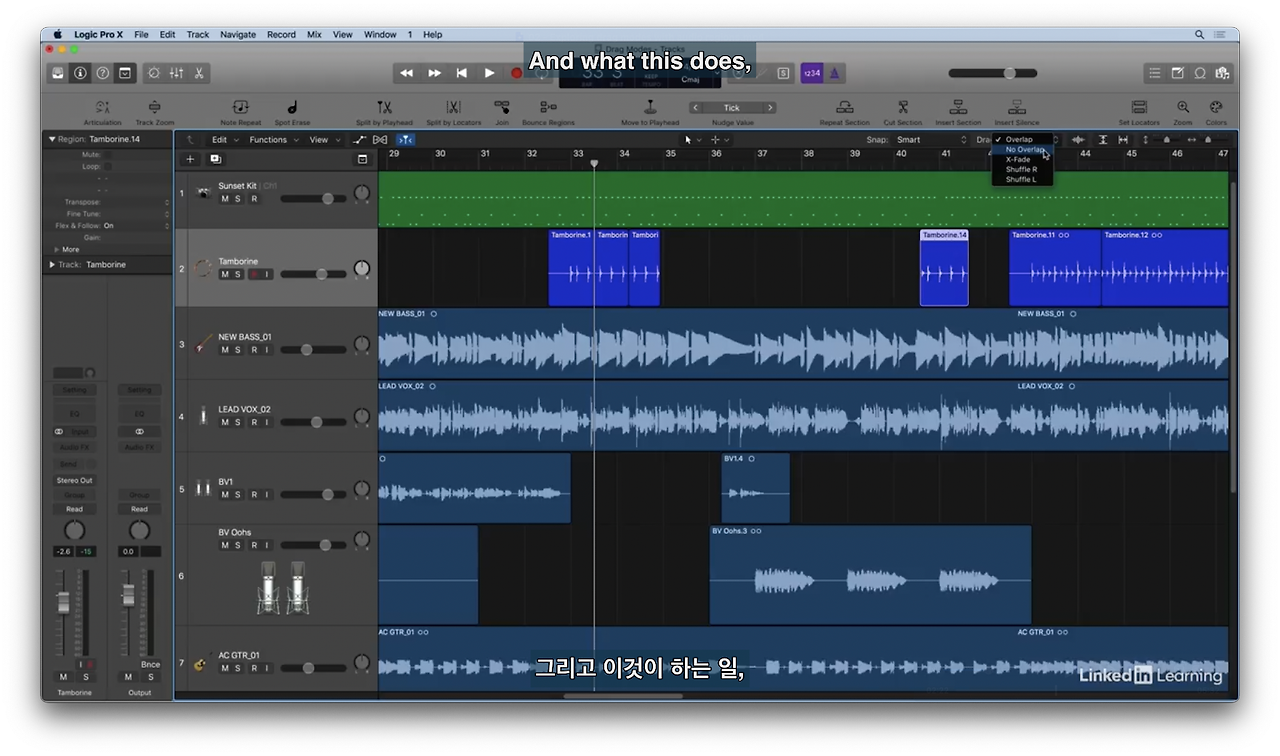Adjust the master volume slider
1280x756 pixels.
click(995, 73)
